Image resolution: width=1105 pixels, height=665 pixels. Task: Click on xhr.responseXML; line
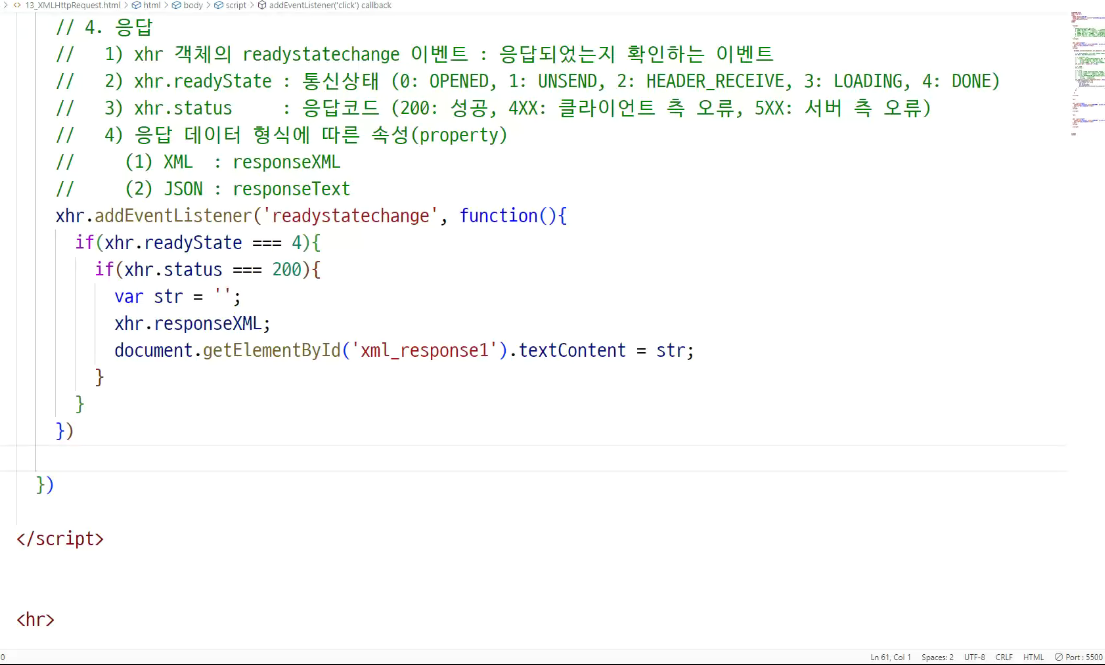(192, 323)
